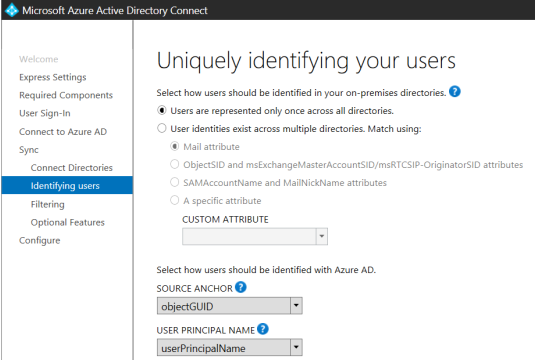Image resolution: width=535 pixels, height=361 pixels.
Task: Go to the Filtering sub-step
Action: (x=47, y=204)
